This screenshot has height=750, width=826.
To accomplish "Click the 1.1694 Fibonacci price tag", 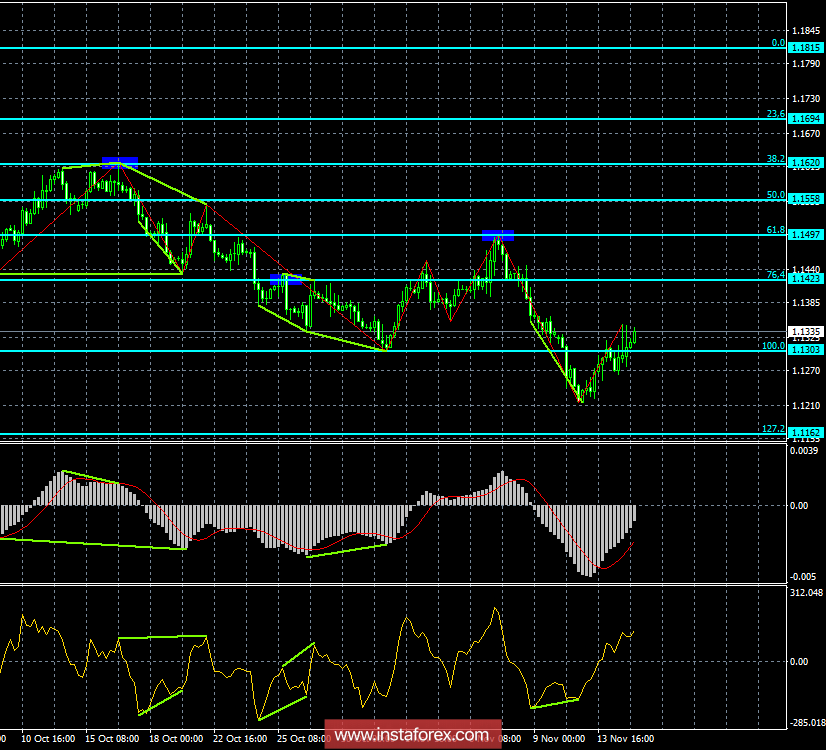I will tap(807, 119).
